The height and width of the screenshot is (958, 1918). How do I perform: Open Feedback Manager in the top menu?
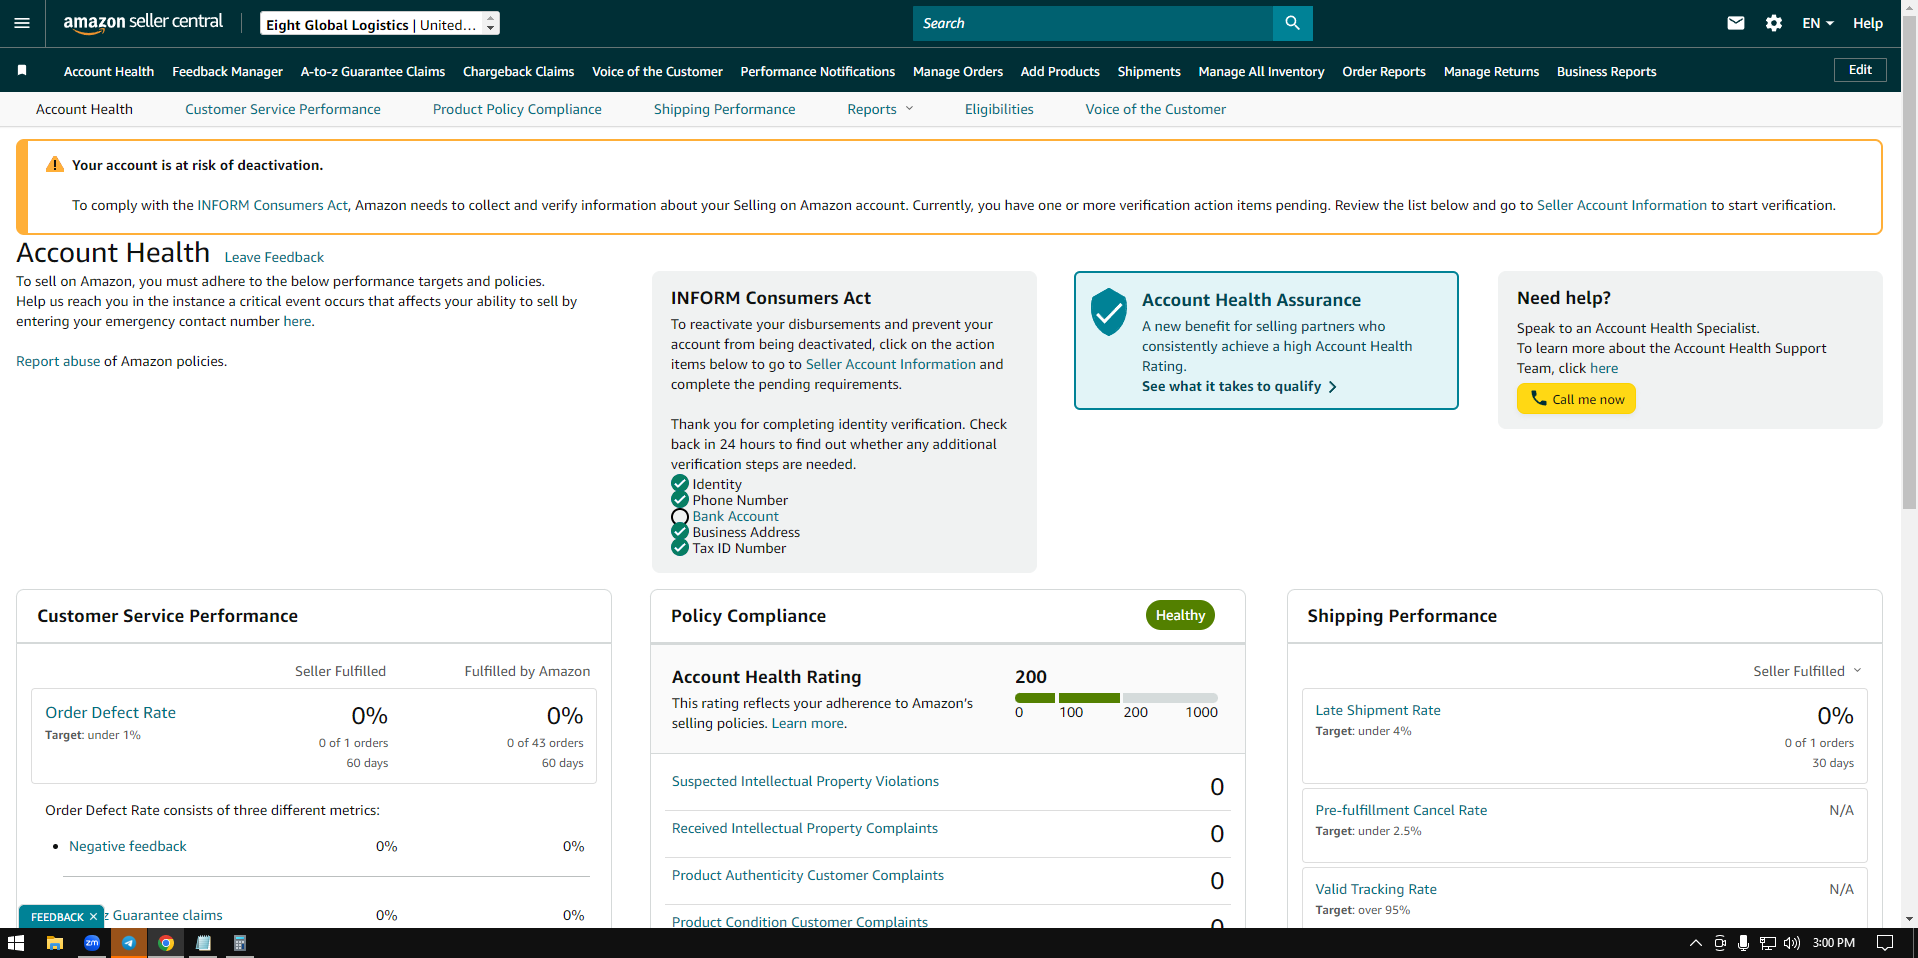[x=227, y=71]
